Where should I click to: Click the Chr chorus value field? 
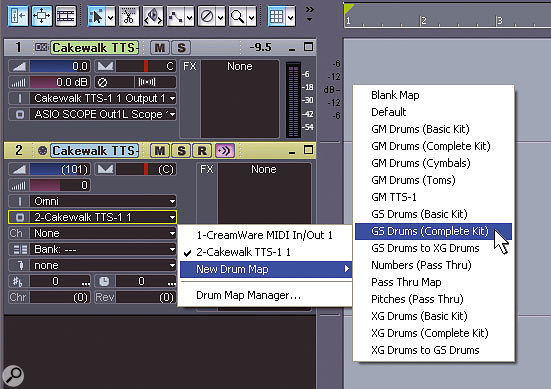click(x=60, y=297)
